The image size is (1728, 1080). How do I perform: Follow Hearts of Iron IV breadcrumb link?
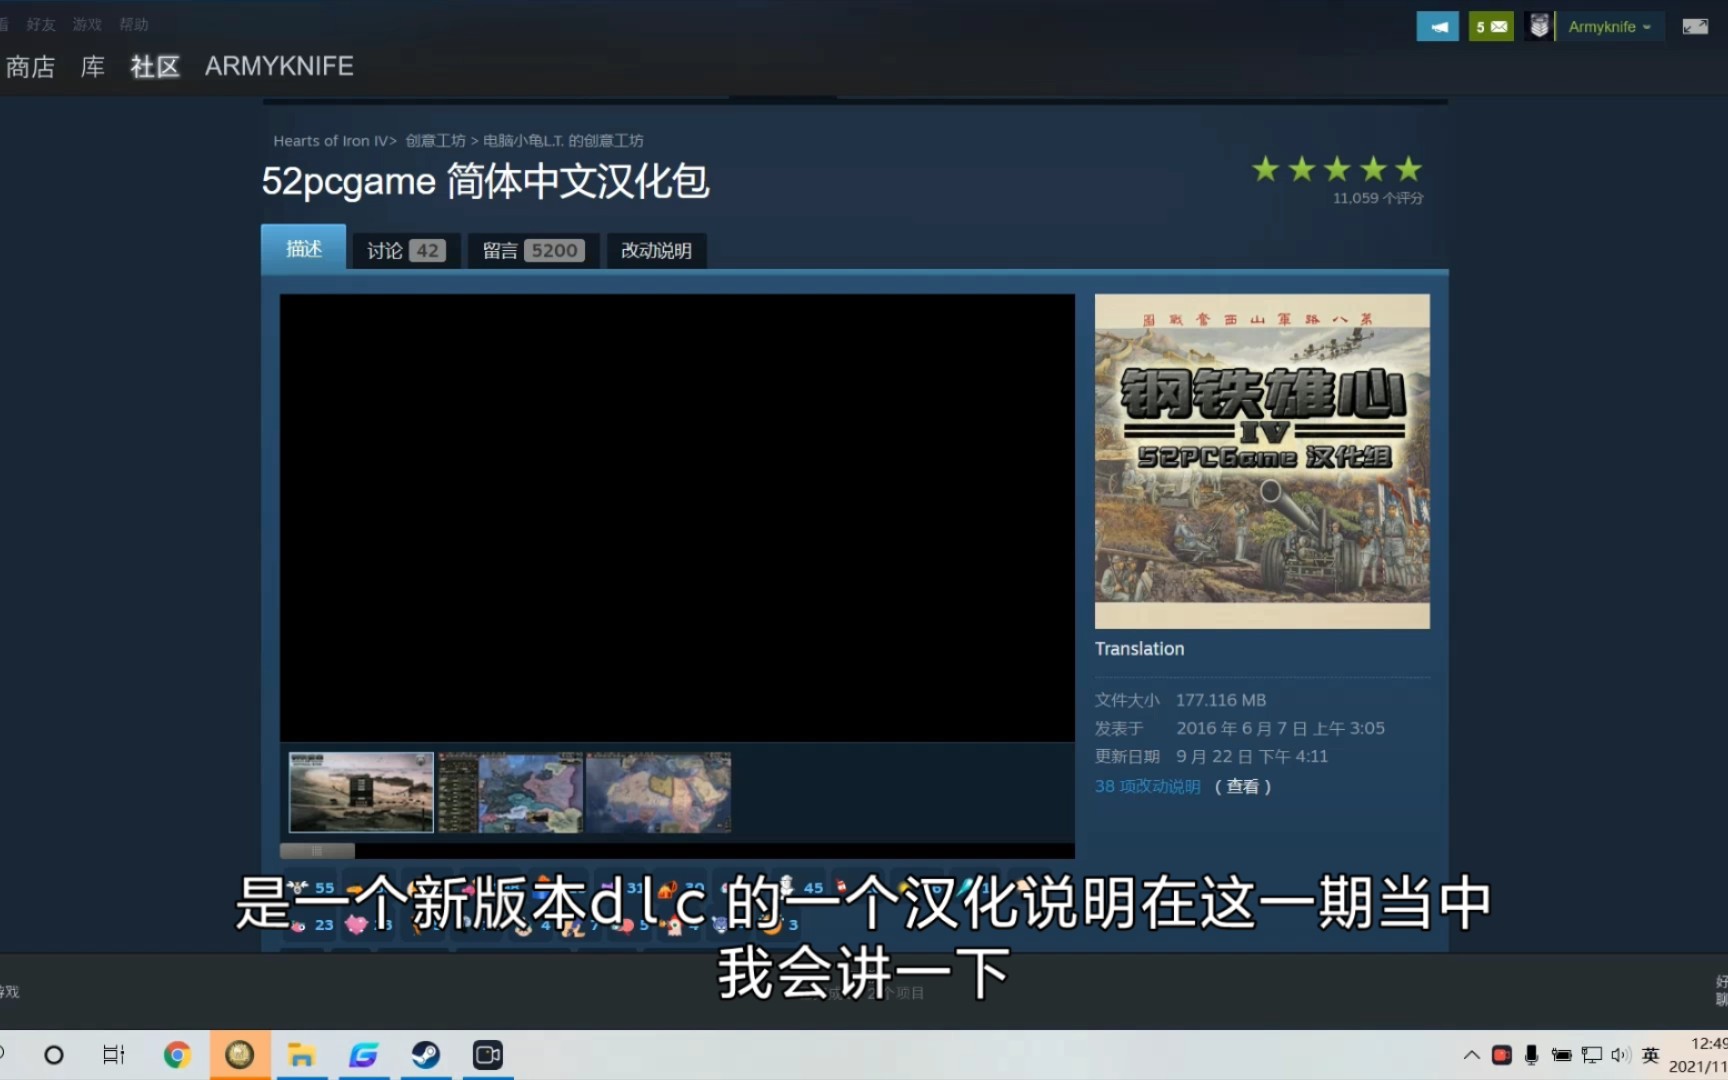tap(331, 141)
